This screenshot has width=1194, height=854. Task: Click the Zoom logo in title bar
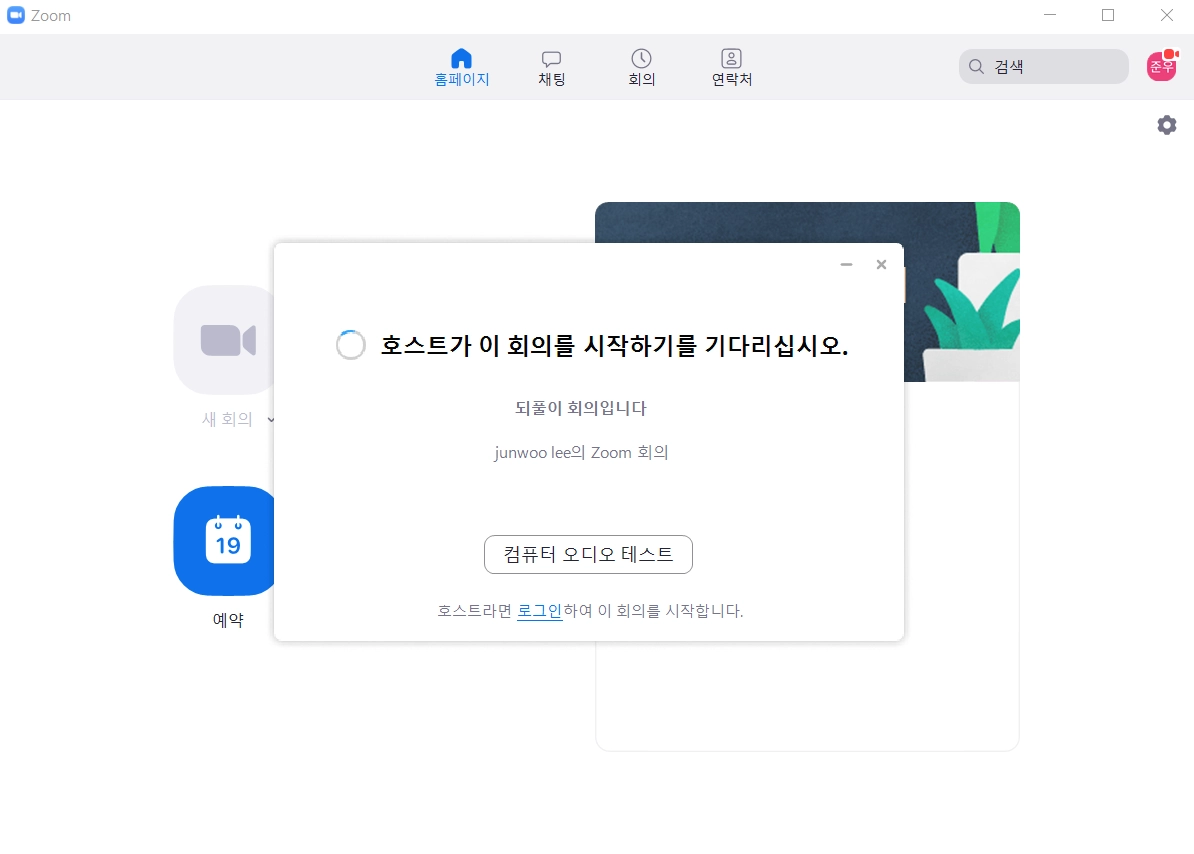click(x=15, y=15)
